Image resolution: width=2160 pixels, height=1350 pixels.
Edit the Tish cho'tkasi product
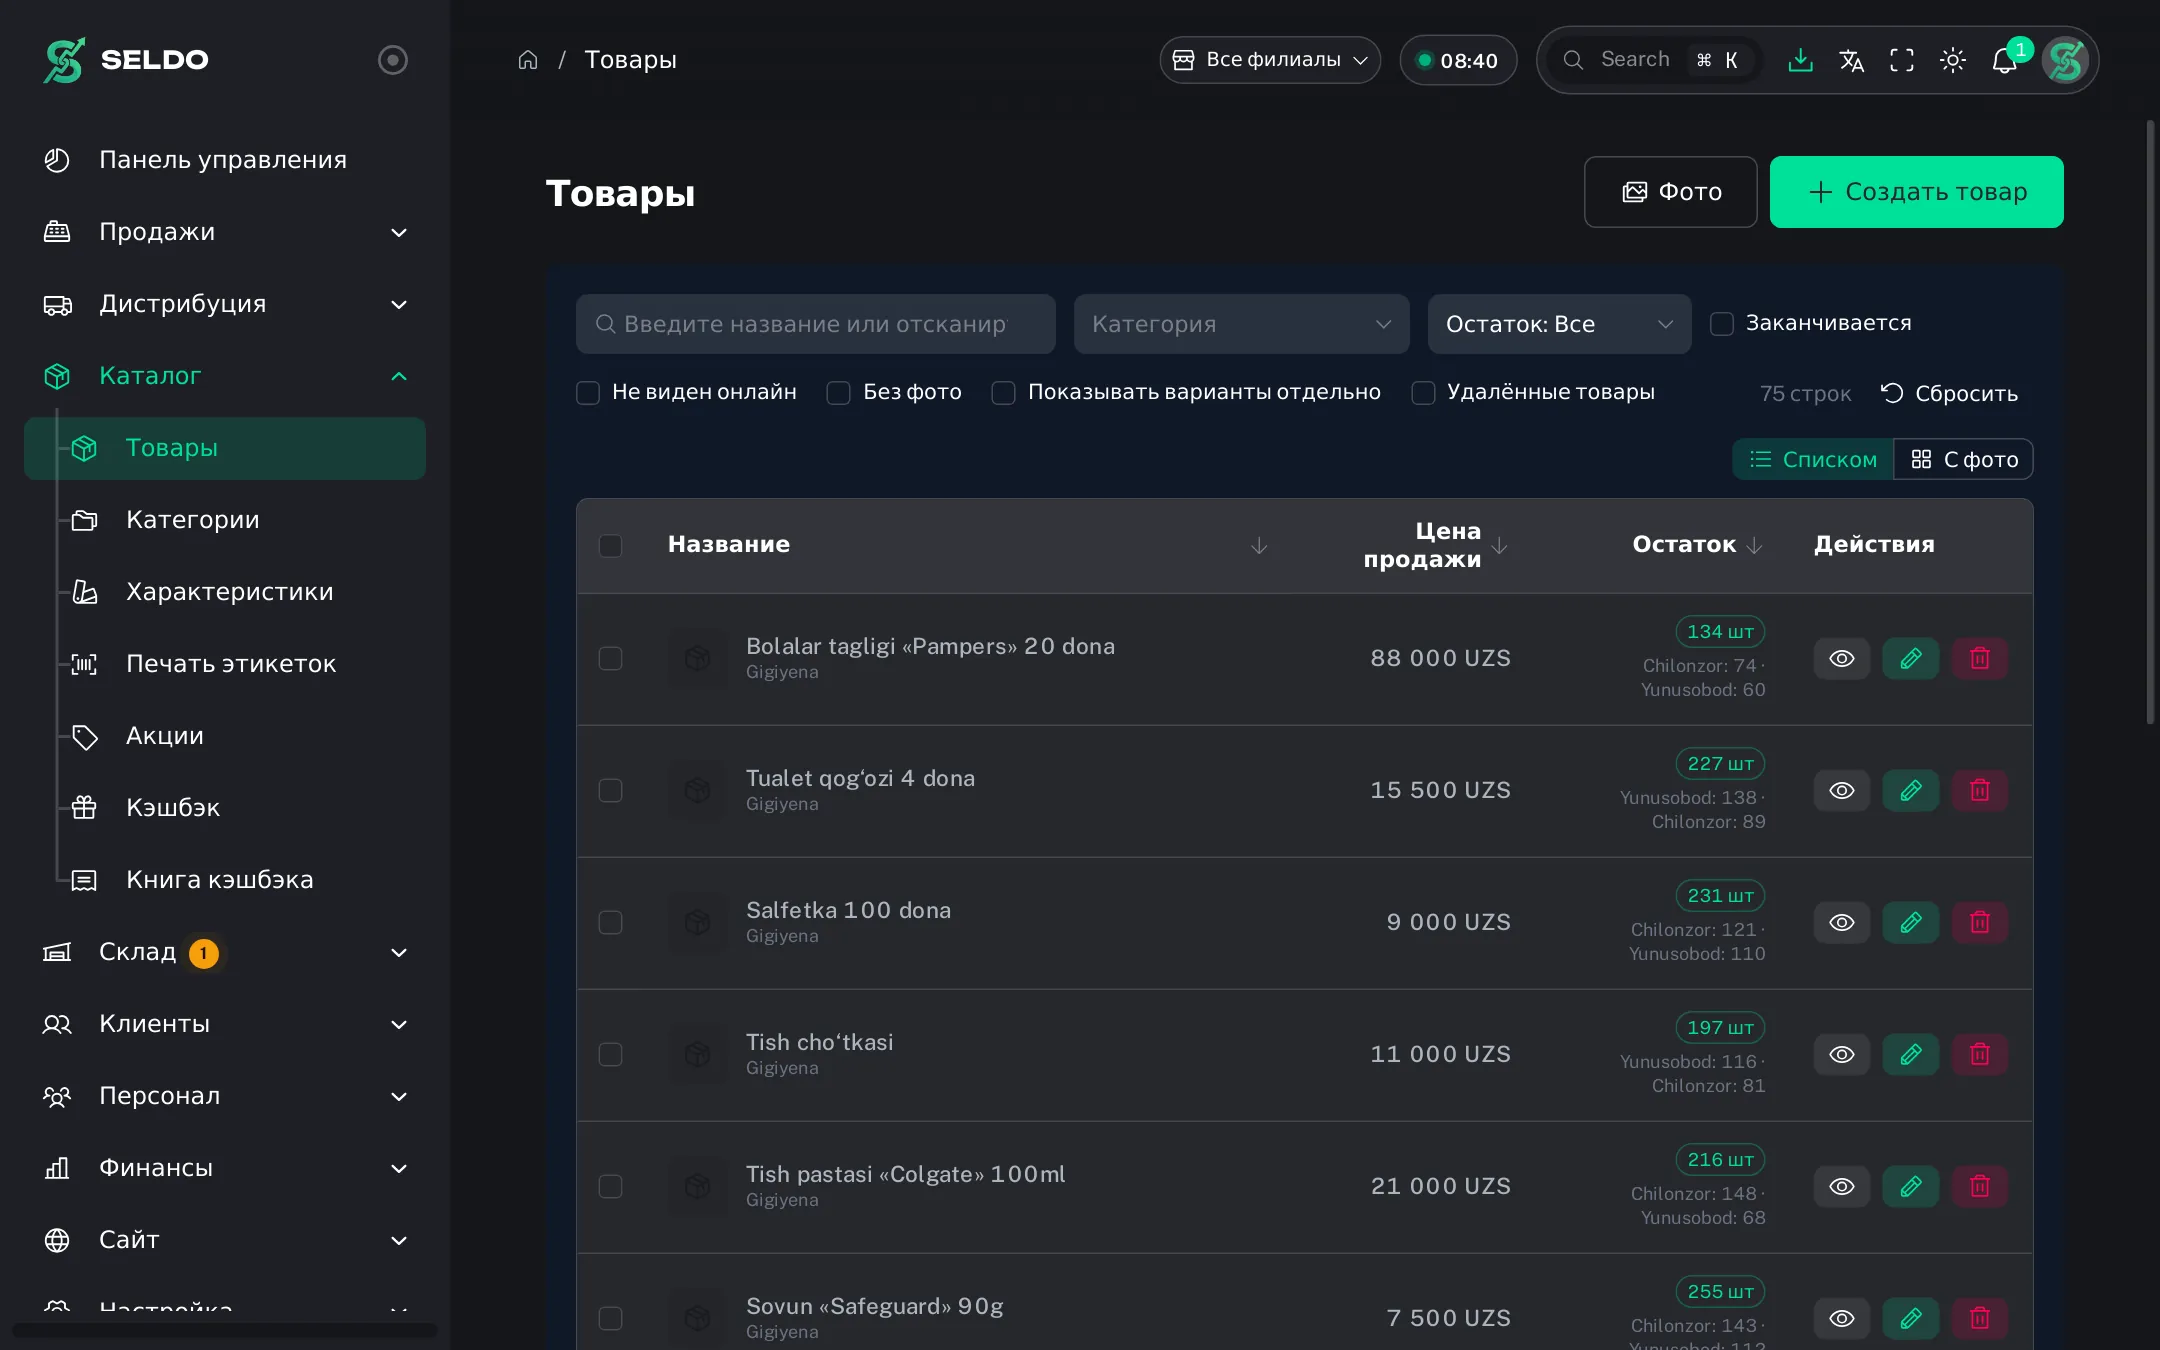(x=1911, y=1054)
